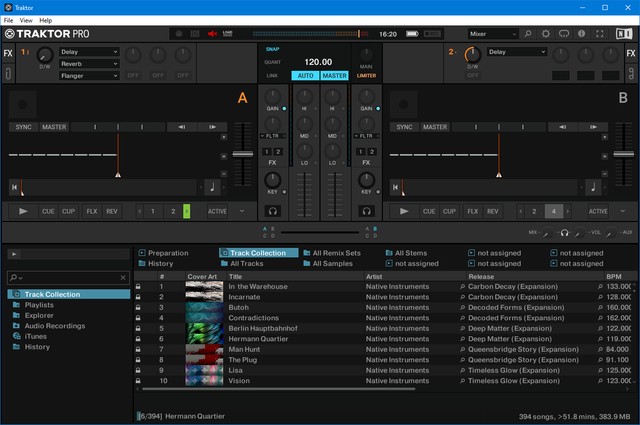Skip Deck A to track start

15,187
